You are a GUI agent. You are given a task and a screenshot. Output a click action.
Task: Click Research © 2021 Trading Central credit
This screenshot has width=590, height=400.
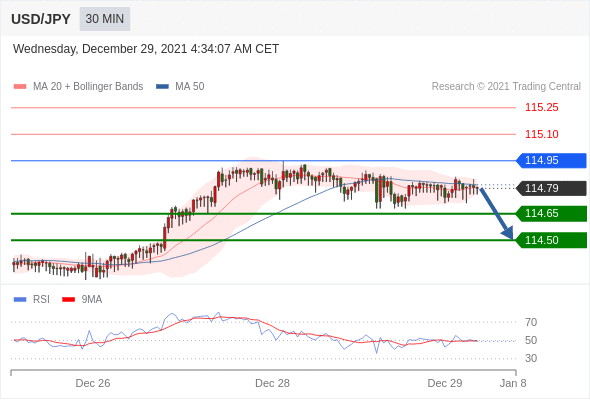pos(506,87)
